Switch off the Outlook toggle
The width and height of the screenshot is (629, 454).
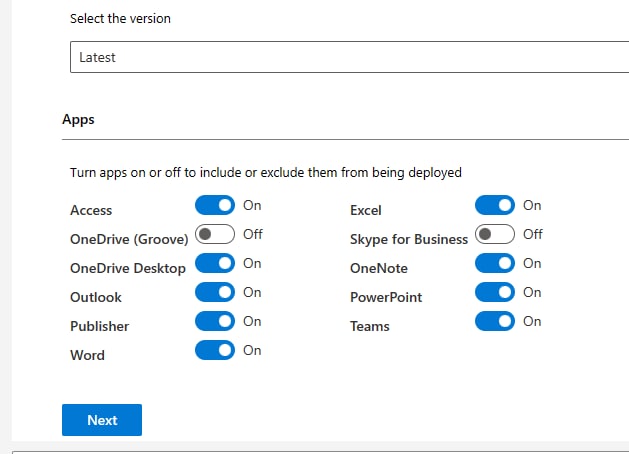(215, 292)
